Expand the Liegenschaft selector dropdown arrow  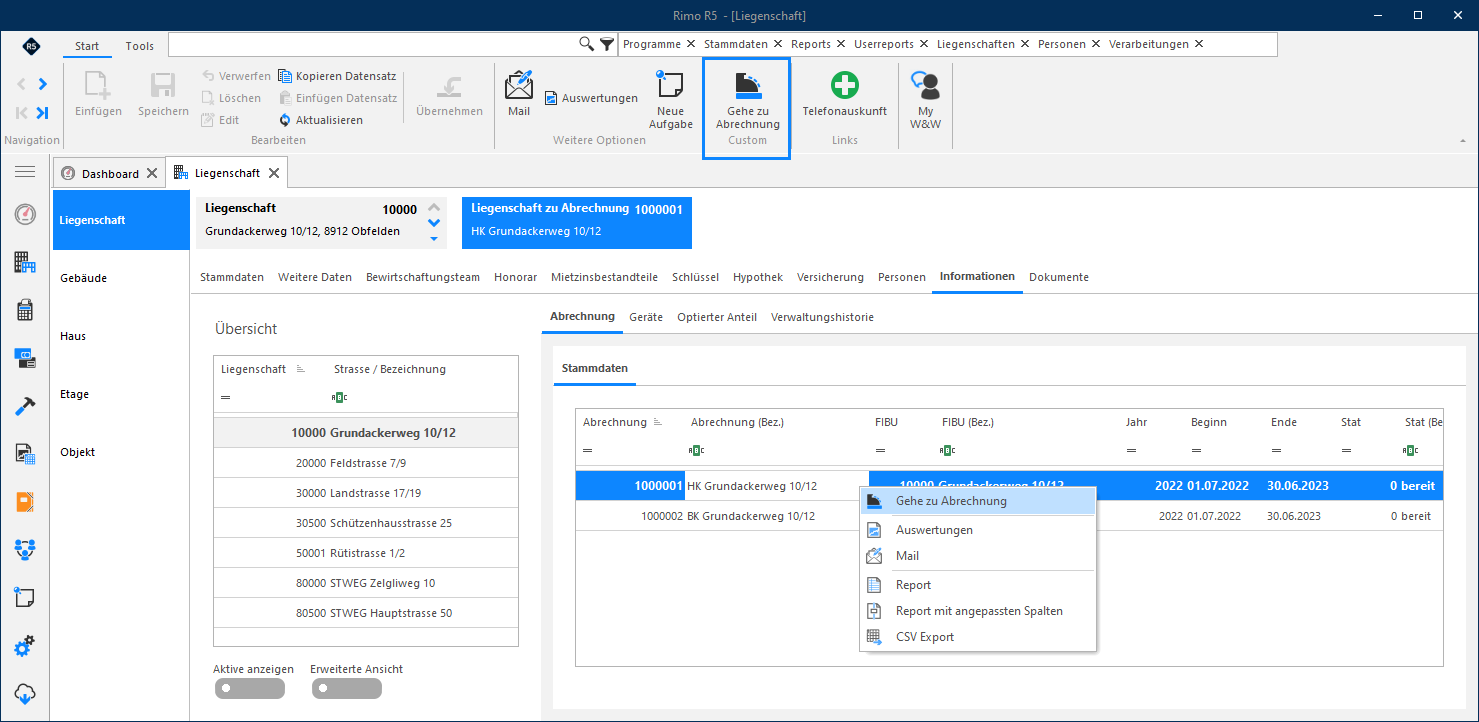pos(434,239)
